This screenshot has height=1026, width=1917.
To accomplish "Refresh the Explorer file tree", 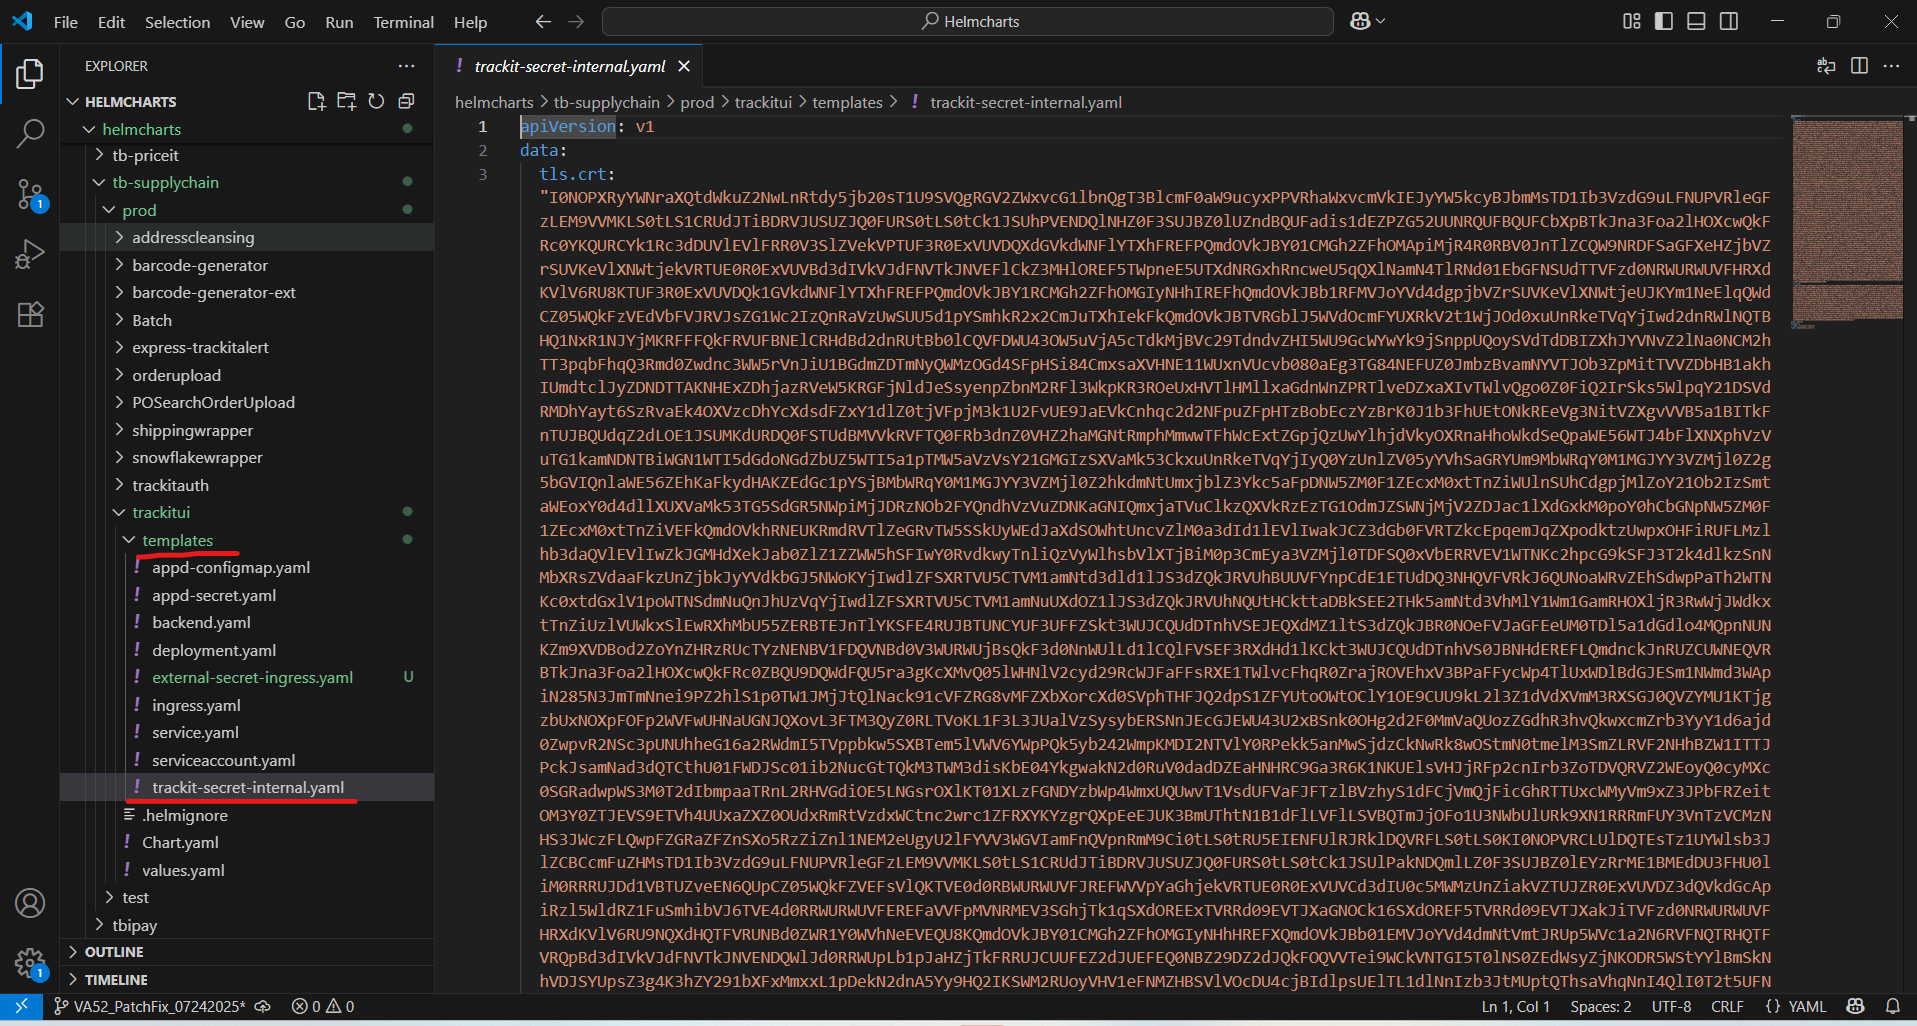I will point(376,101).
